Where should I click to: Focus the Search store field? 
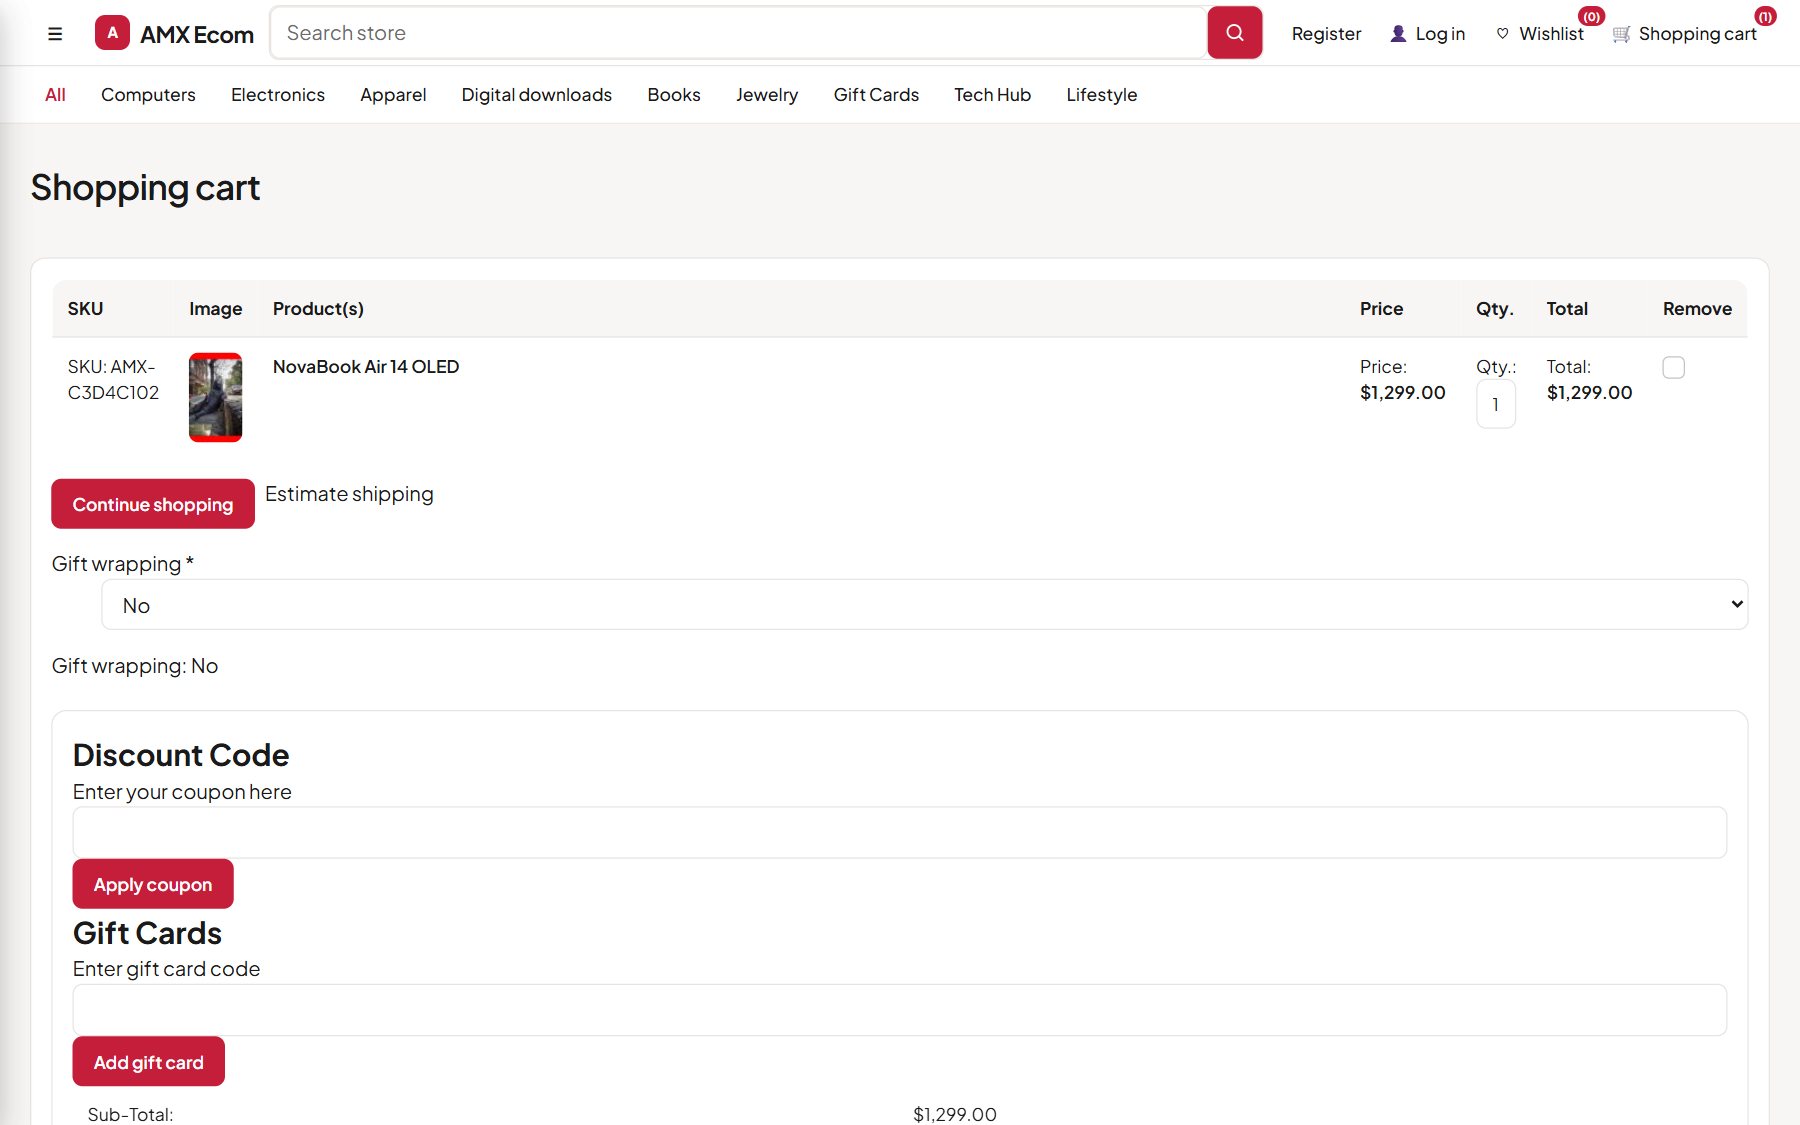pos(739,33)
